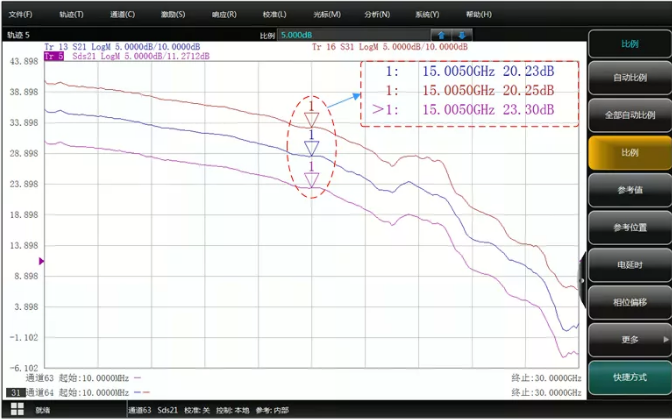This screenshot has width=672, height=419.
Task: Click channel 64's 终止:30.0000GHz label
Action: coord(546,392)
